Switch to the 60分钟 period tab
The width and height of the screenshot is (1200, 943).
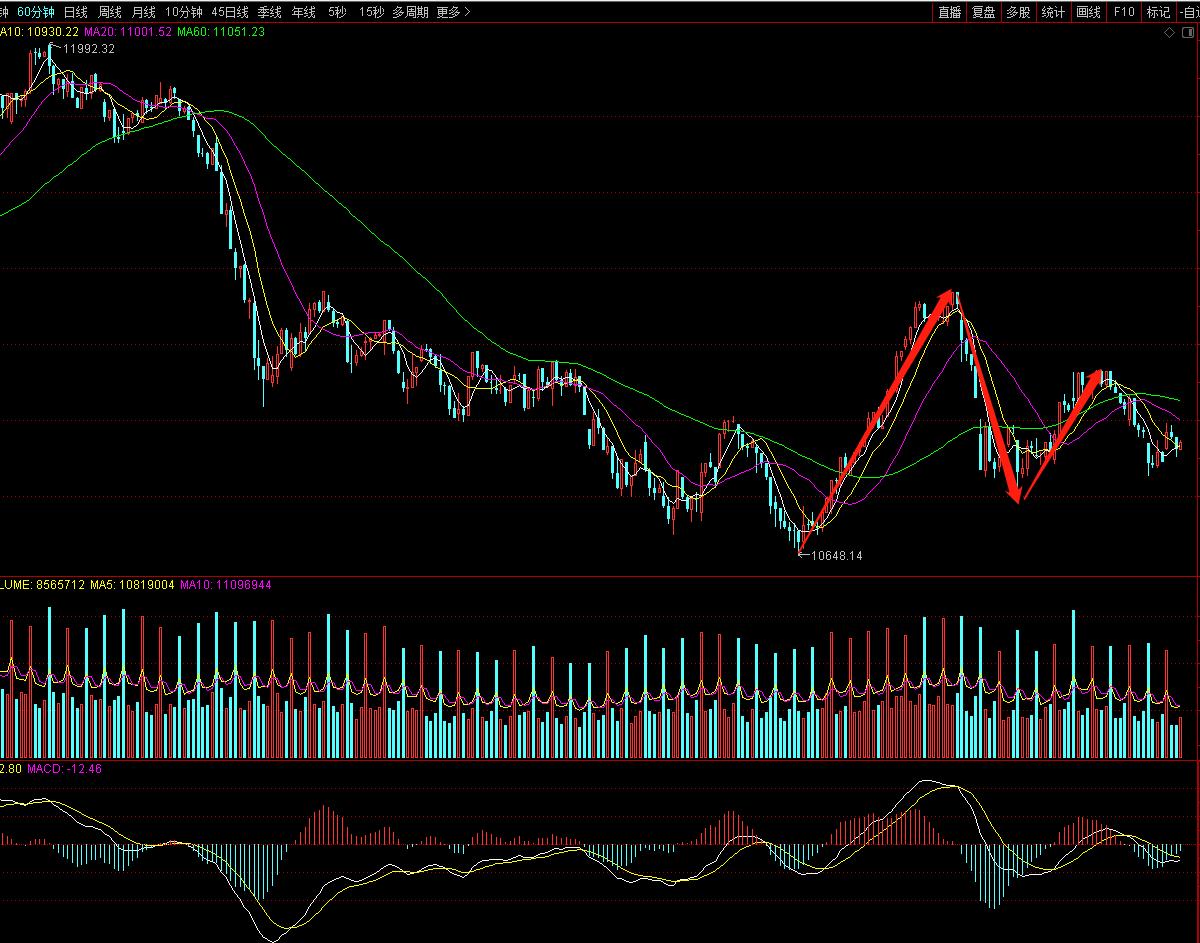tap(36, 12)
